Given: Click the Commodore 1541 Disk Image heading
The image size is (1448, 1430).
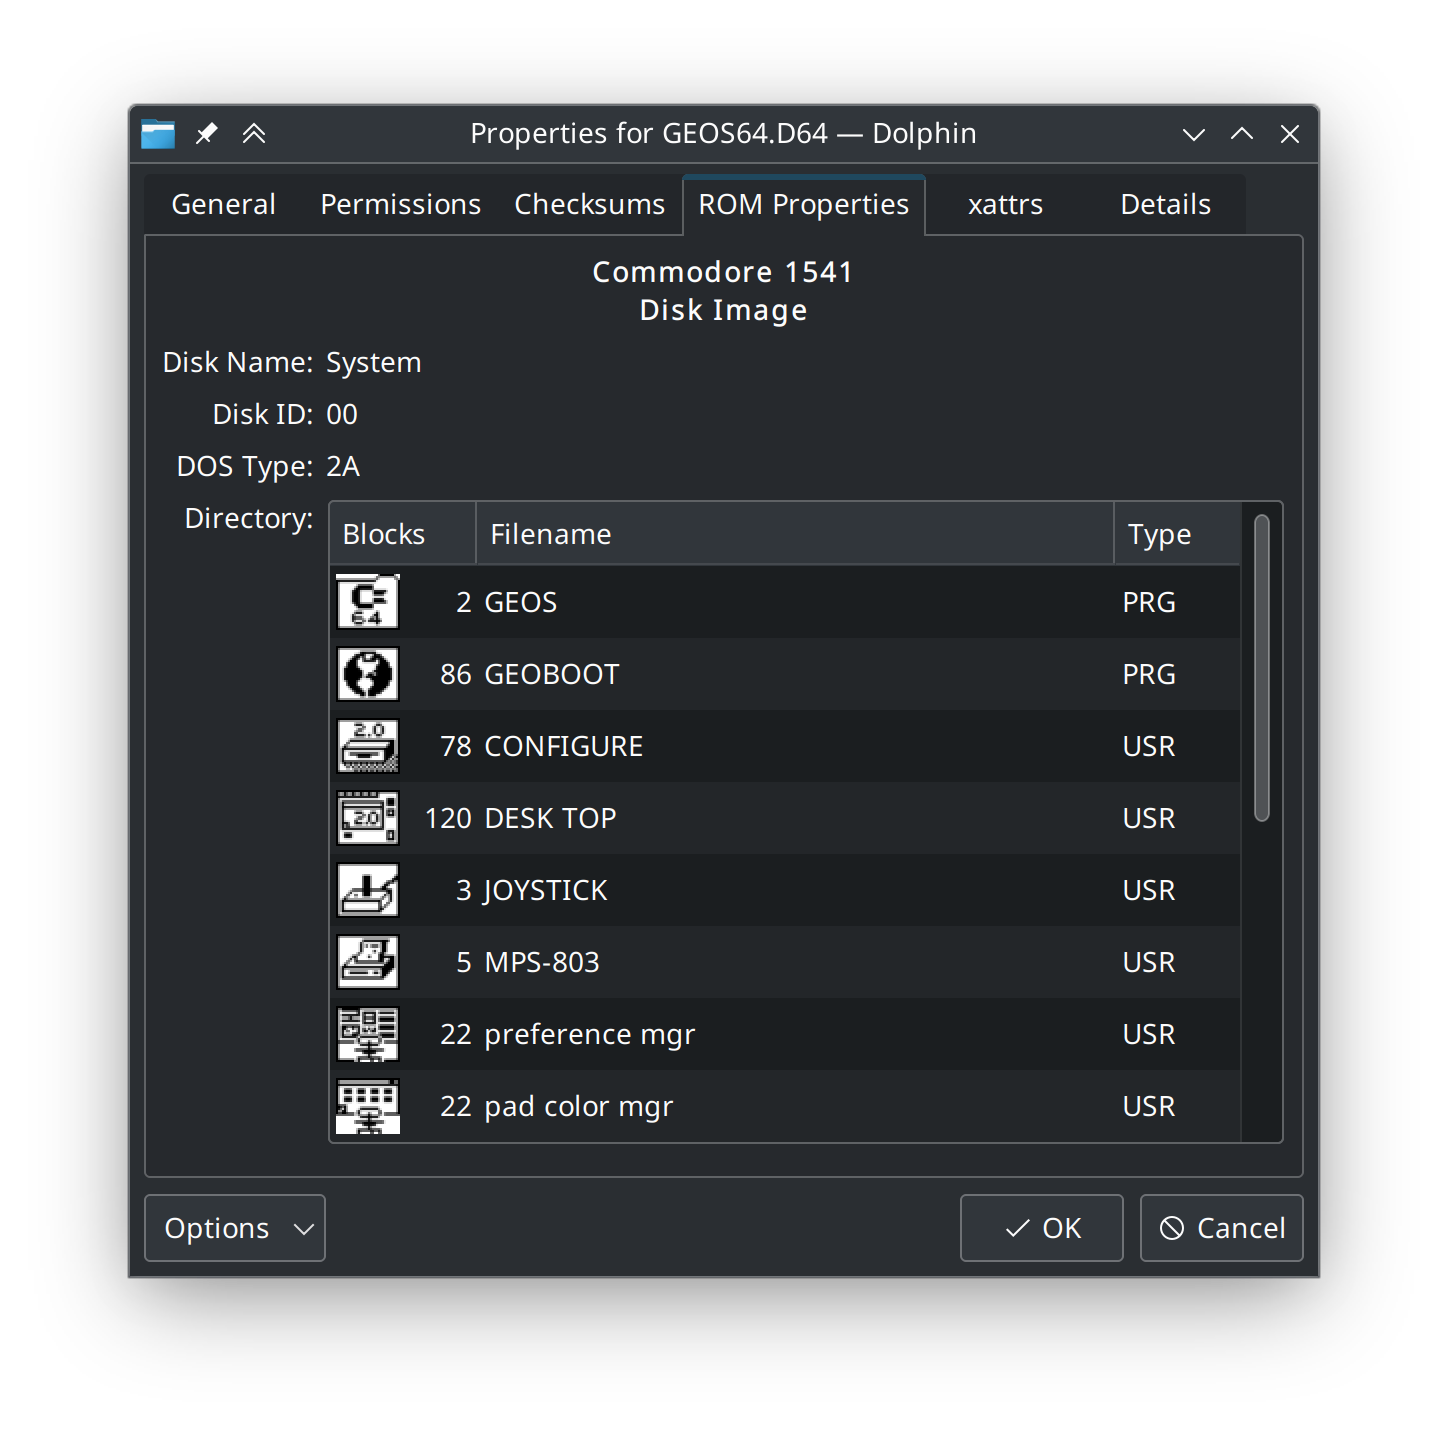Looking at the screenshot, I should (x=723, y=291).
